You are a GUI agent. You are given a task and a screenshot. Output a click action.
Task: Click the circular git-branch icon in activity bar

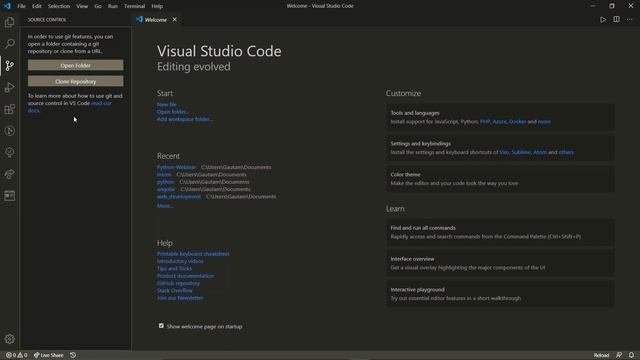point(9,131)
